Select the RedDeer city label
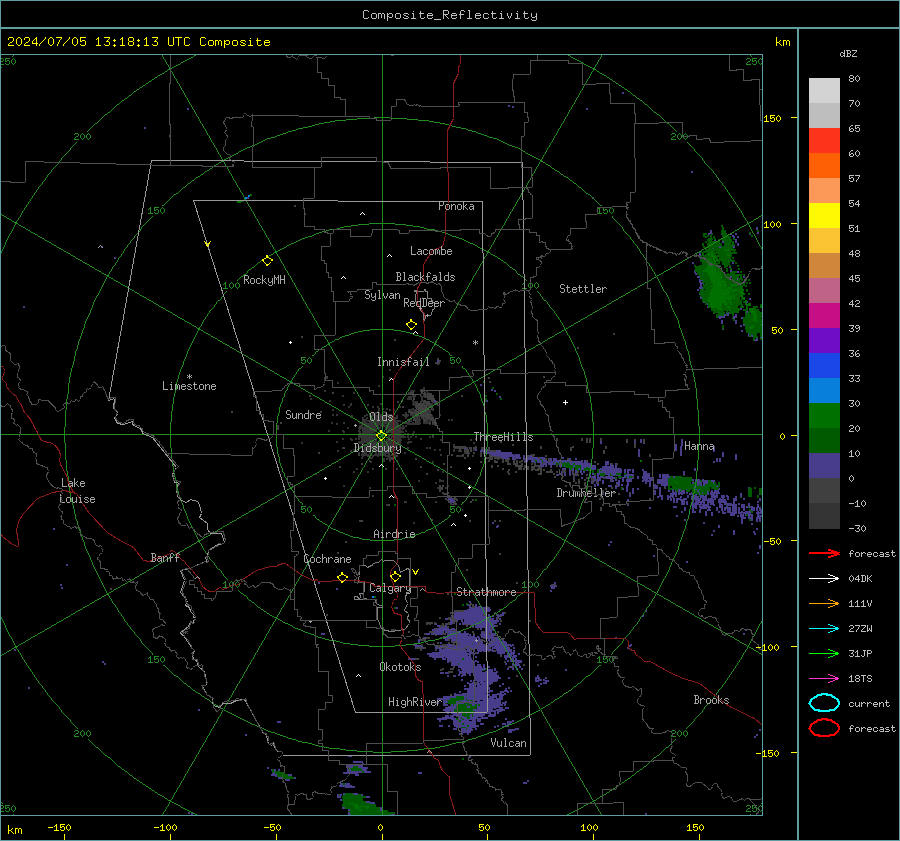Image resolution: width=900 pixels, height=841 pixels. (424, 303)
